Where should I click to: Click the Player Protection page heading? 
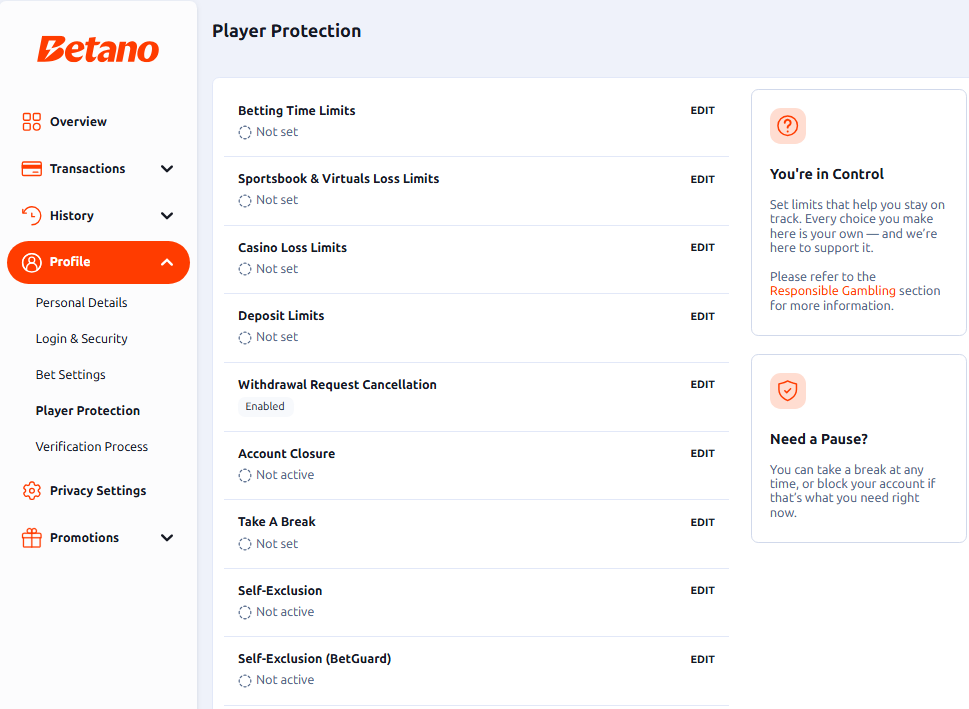pyautogui.click(x=287, y=31)
